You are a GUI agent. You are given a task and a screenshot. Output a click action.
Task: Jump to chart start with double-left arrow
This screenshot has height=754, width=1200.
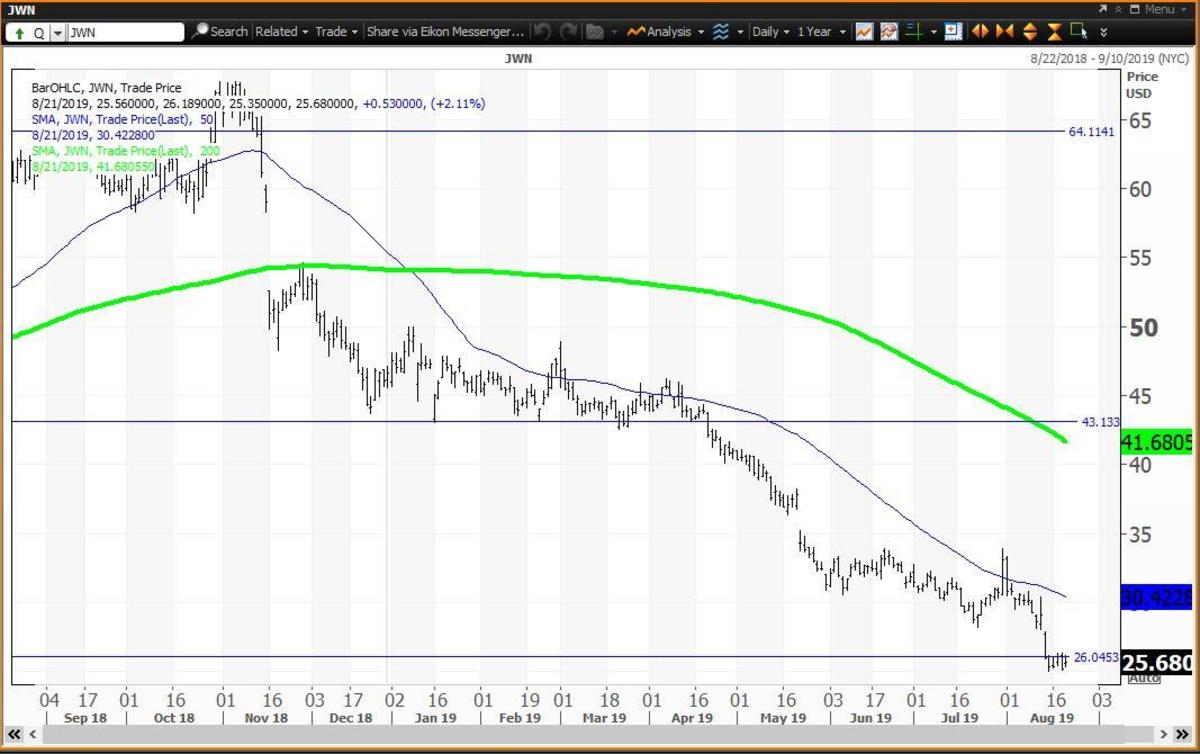[x=15, y=734]
